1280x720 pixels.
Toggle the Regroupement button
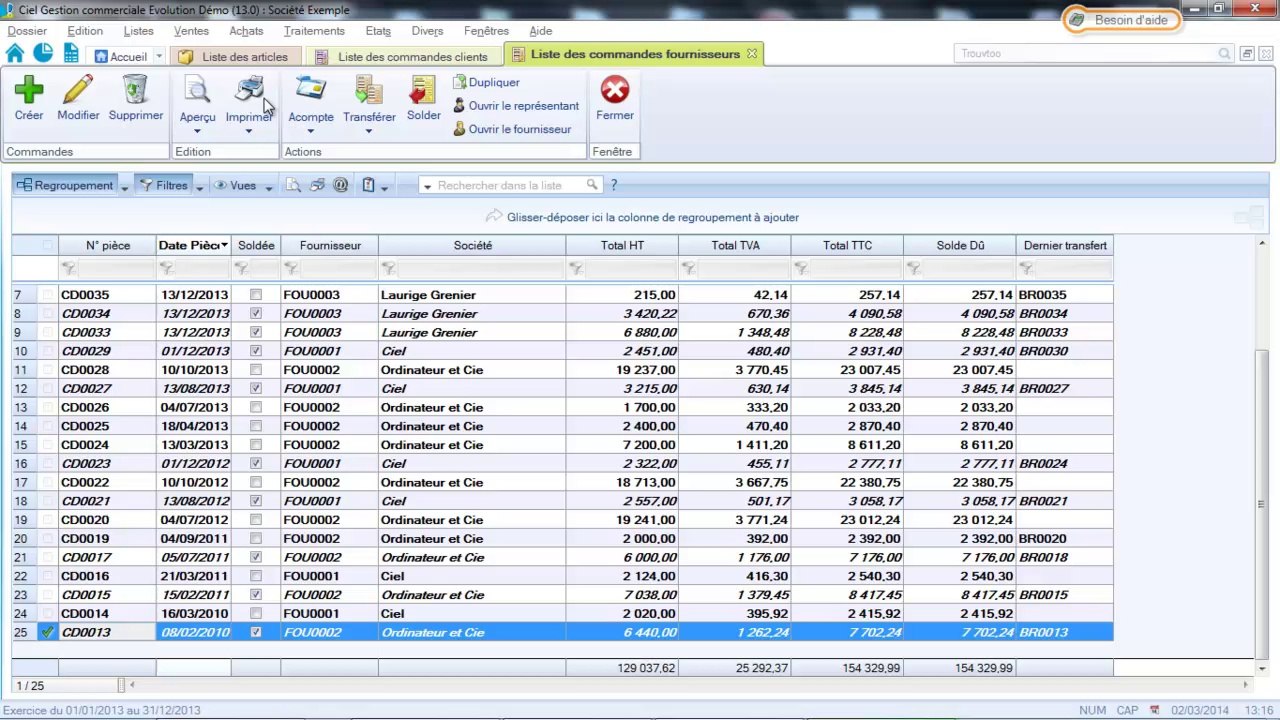click(x=65, y=185)
